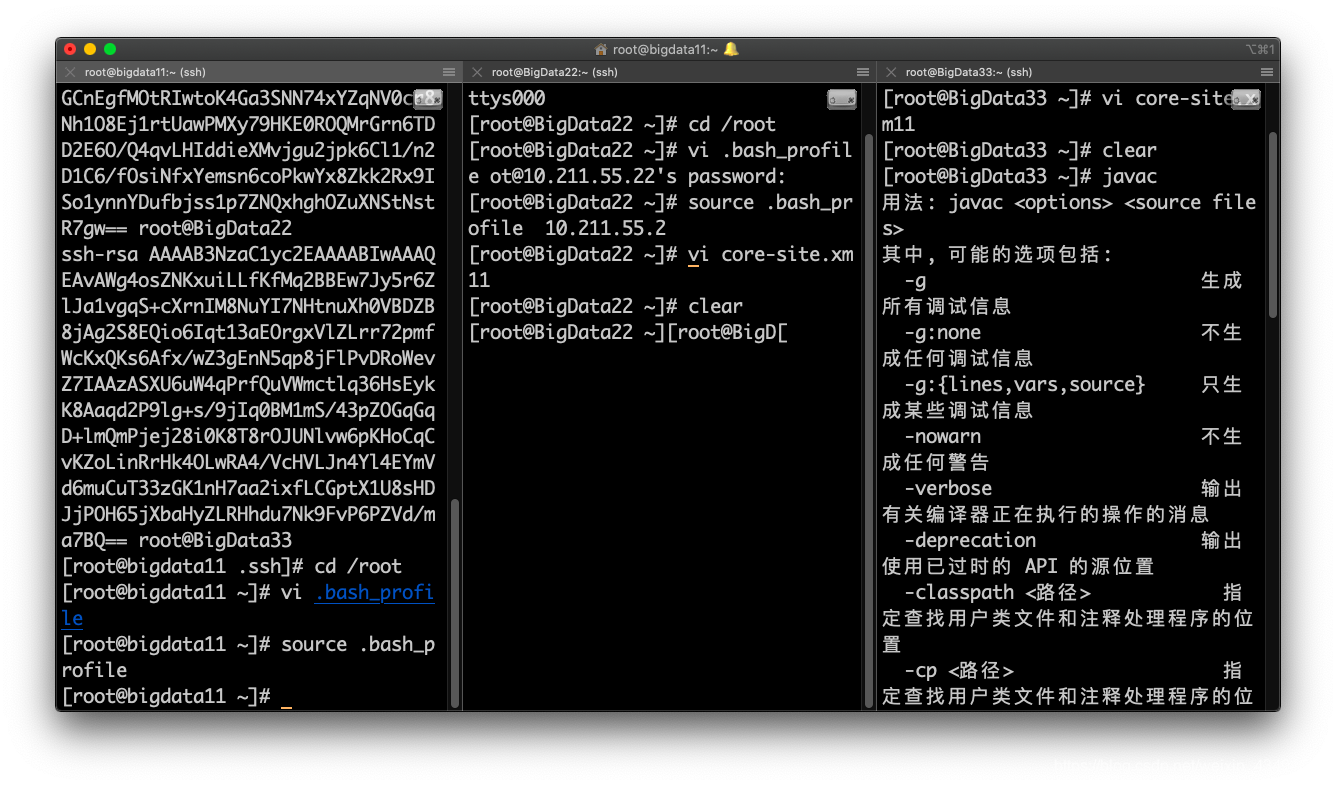Open the .bash_profi link in bigdata11 pane

point(375,593)
